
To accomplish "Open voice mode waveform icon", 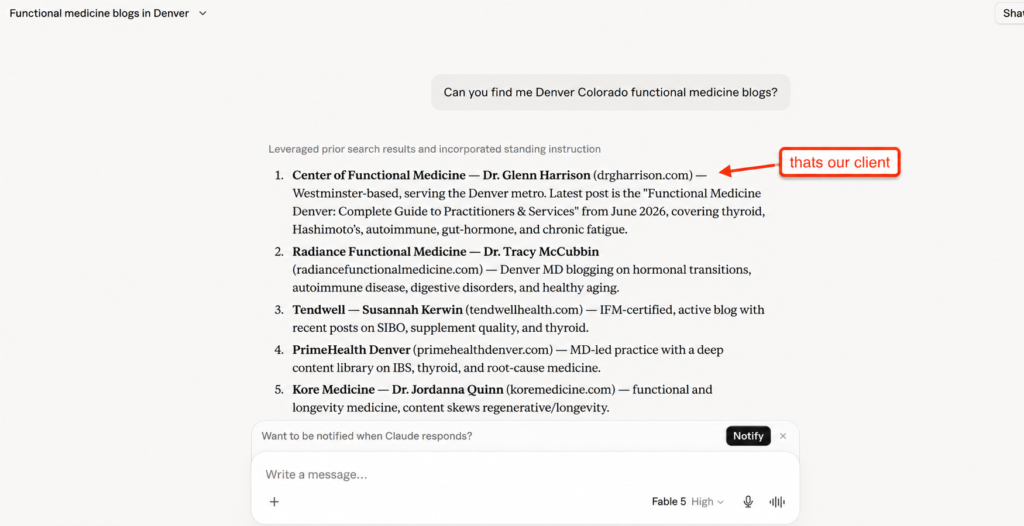I will point(777,502).
